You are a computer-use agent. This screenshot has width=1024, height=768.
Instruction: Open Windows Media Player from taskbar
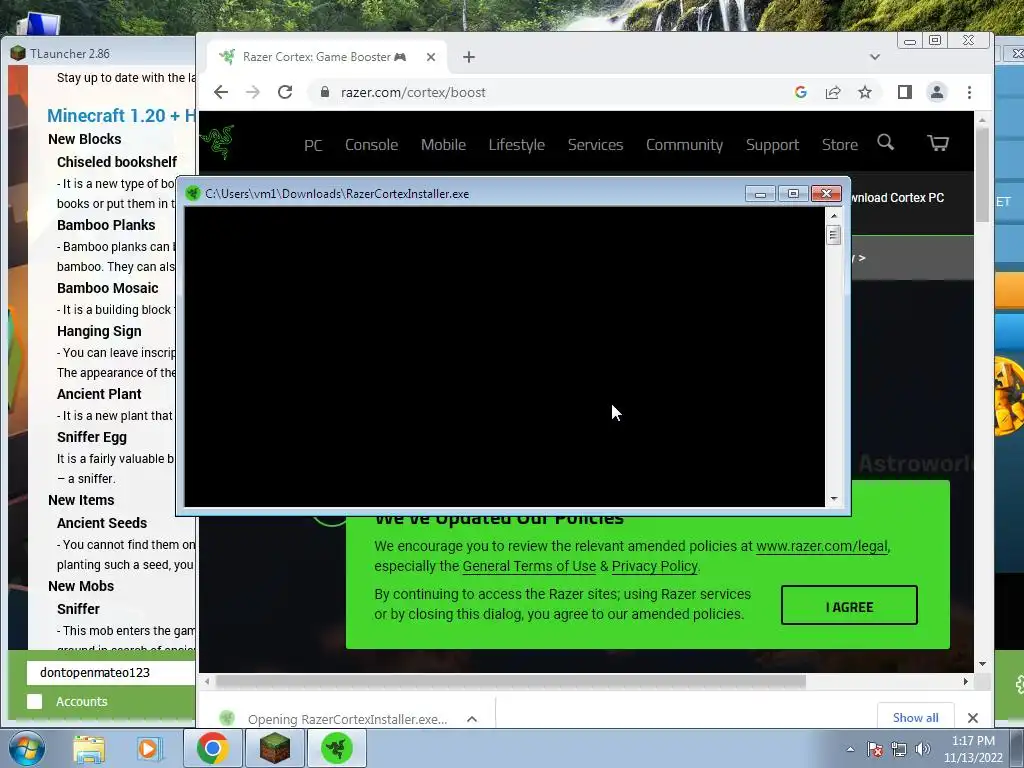click(x=148, y=748)
